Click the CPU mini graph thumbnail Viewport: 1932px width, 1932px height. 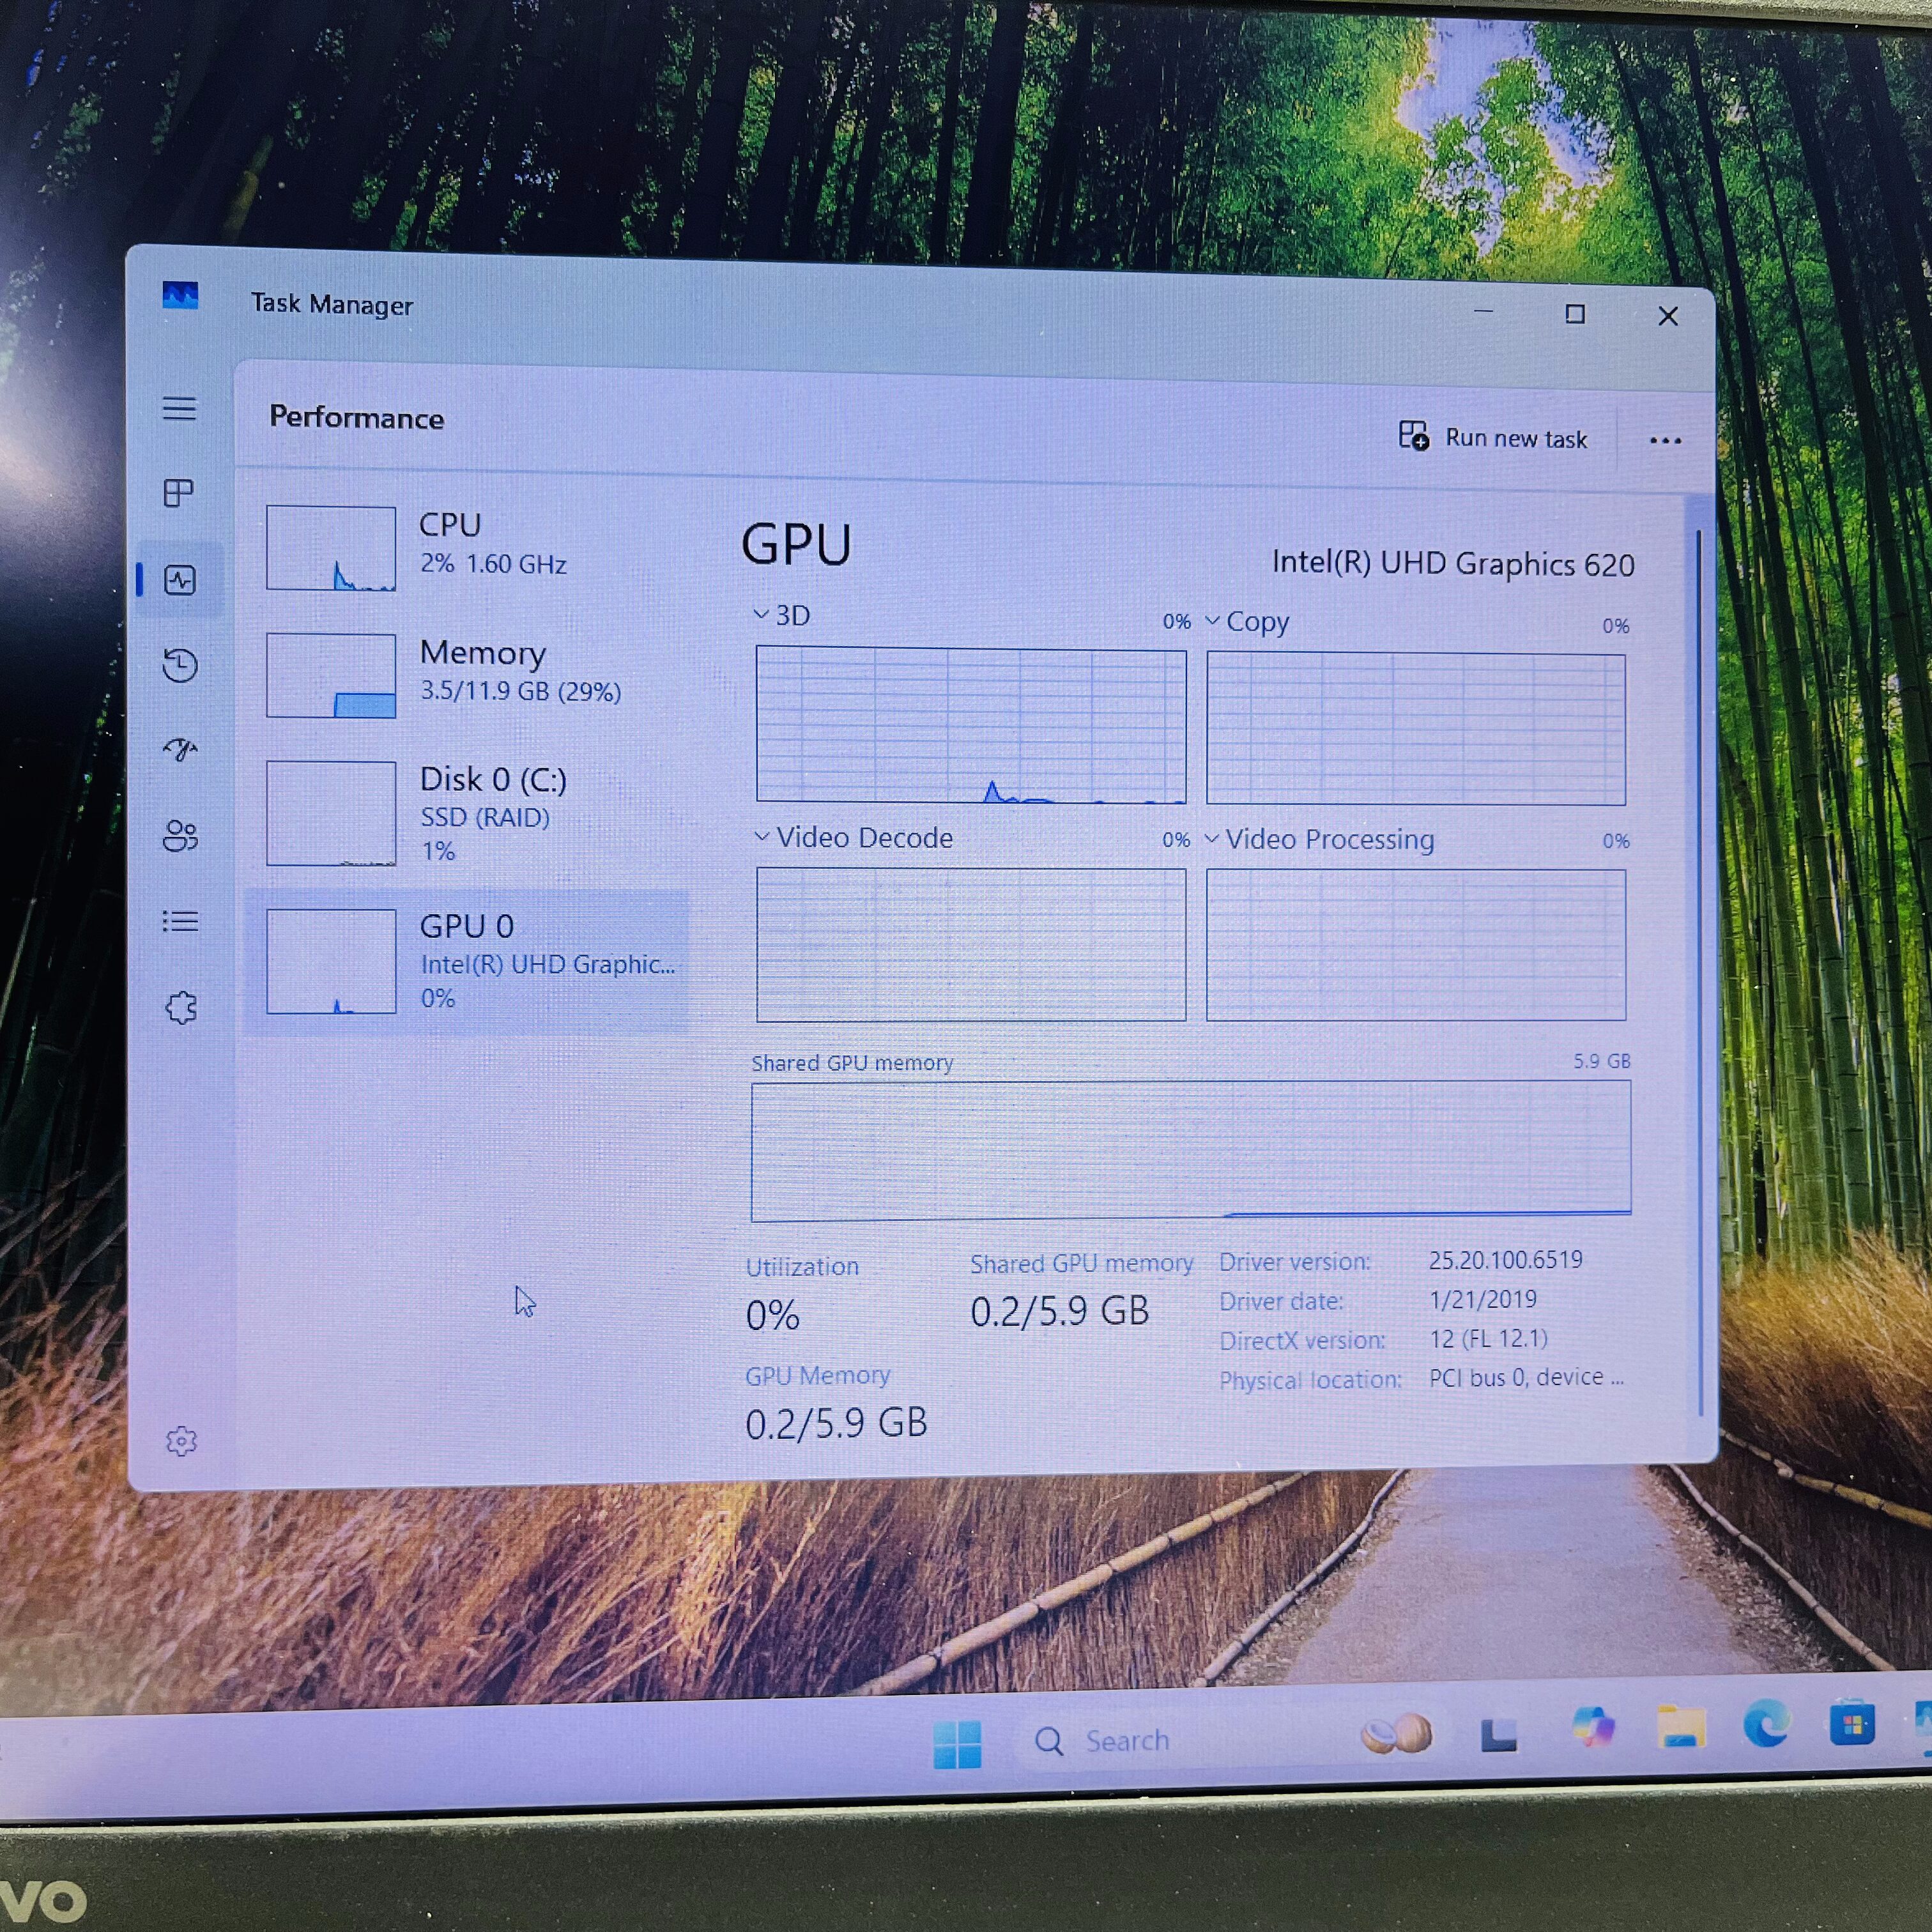[331, 548]
